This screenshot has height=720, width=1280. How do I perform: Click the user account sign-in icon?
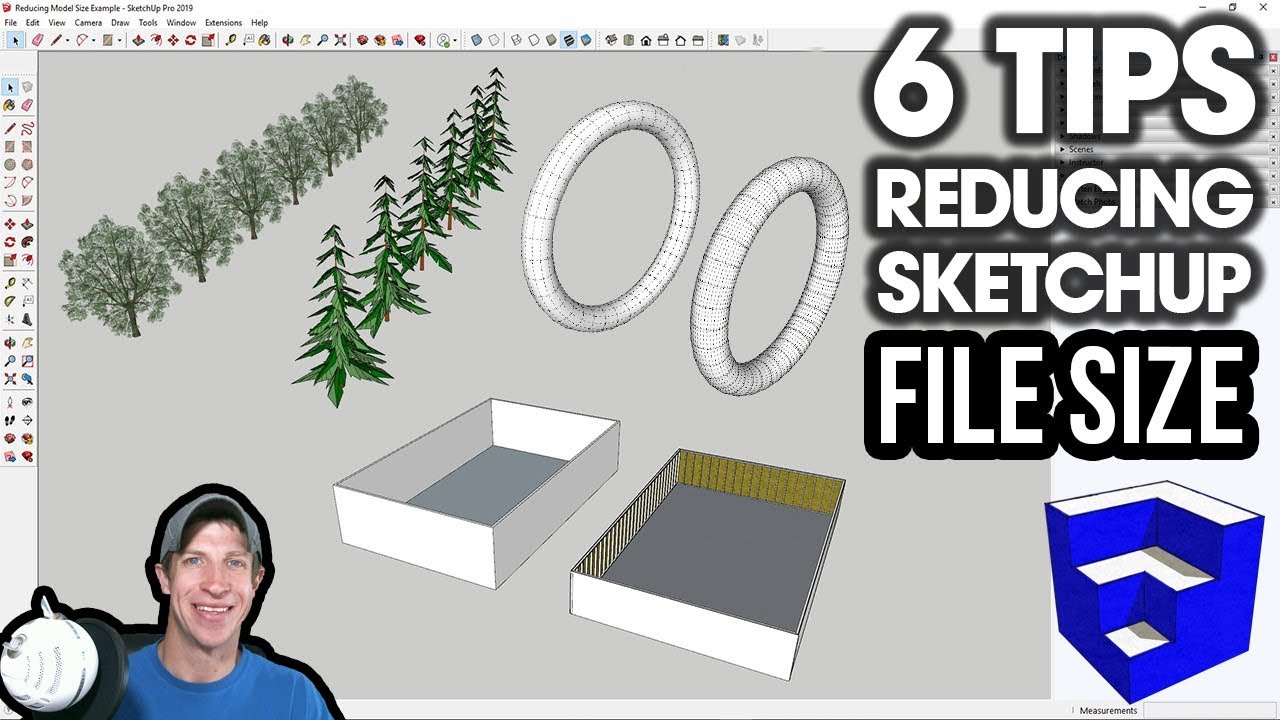click(x=443, y=40)
